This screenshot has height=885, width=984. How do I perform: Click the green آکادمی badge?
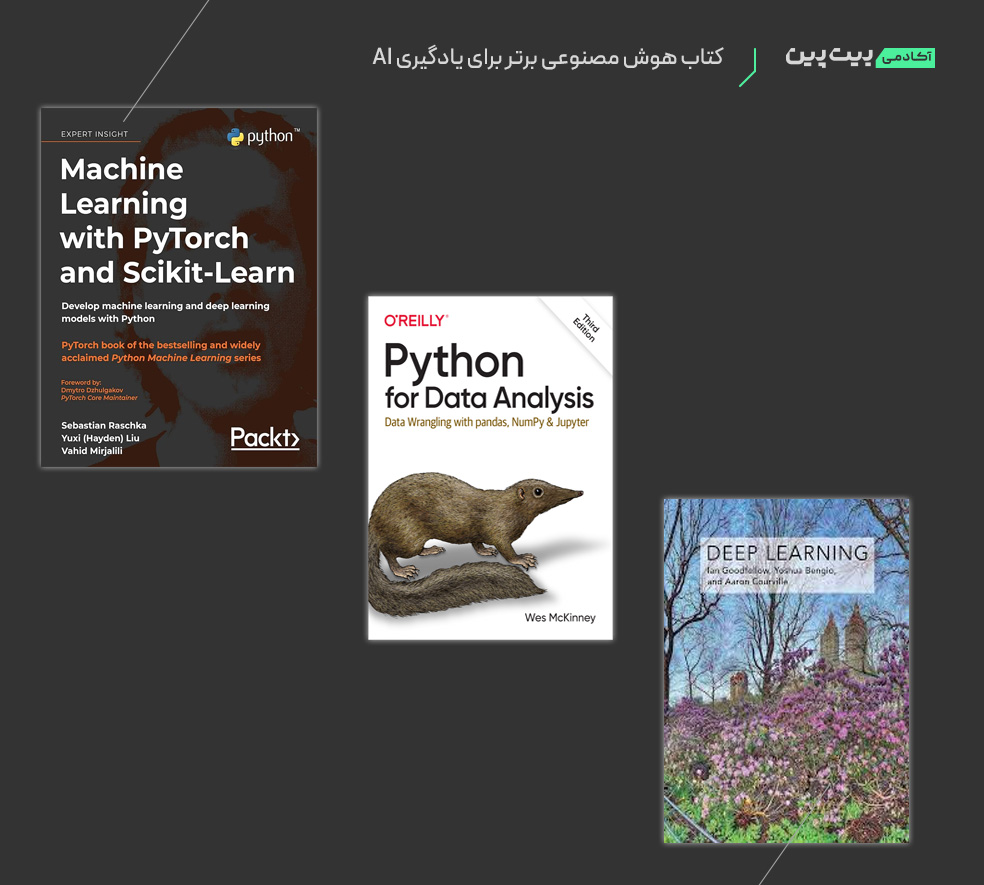tap(908, 57)
